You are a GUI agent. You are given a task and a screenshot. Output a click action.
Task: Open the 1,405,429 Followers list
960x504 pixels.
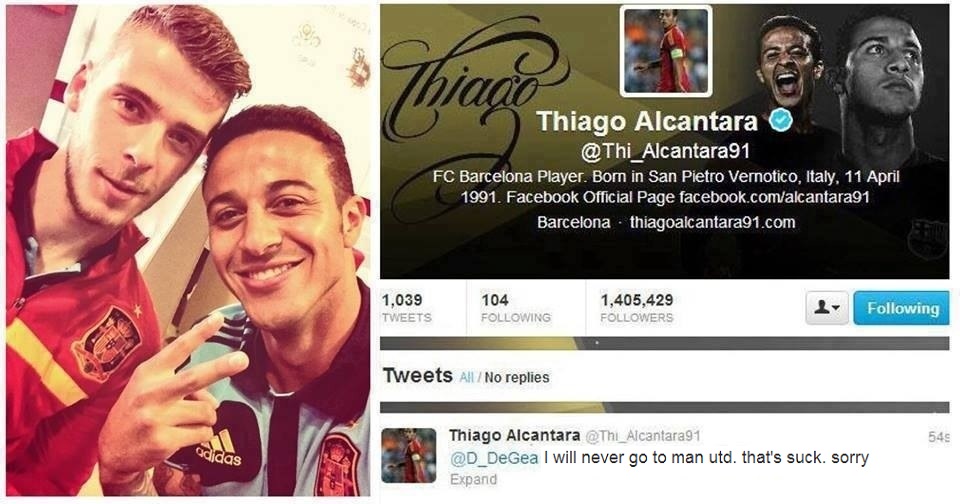[637, 308]
